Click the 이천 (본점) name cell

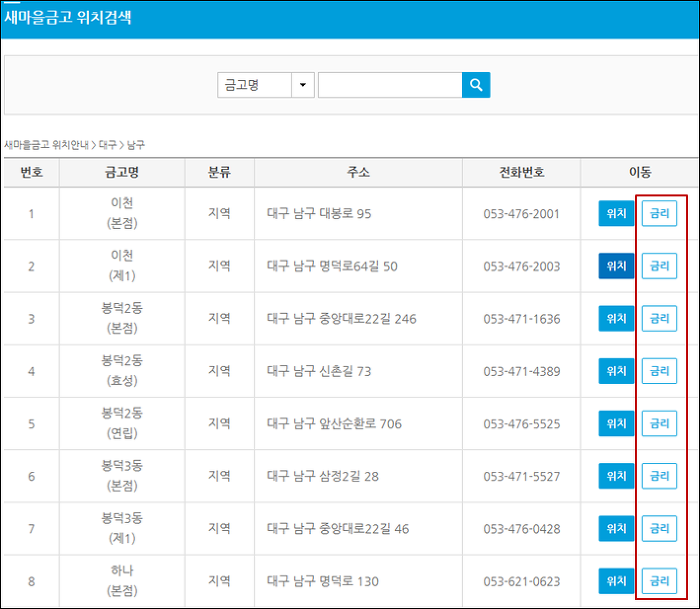122,213
